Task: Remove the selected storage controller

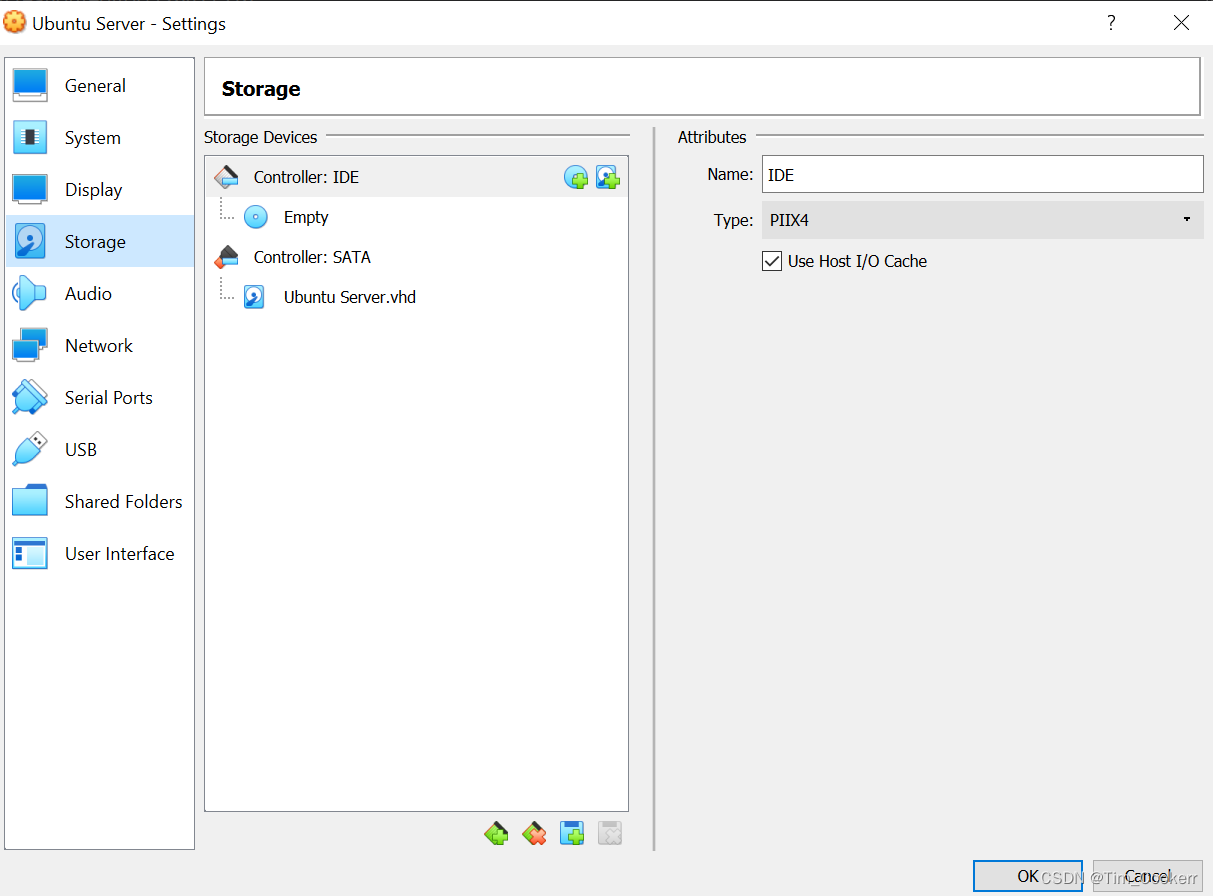Action: pyautogui.click(x=534, y=832)
